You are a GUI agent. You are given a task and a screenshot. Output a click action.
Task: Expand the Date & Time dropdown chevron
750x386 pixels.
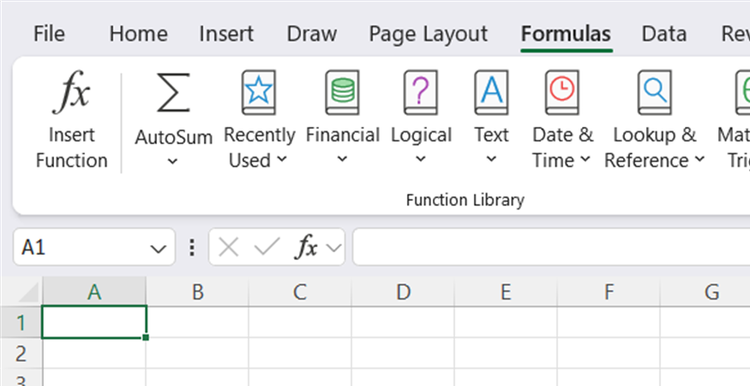[x=585, y=159]
